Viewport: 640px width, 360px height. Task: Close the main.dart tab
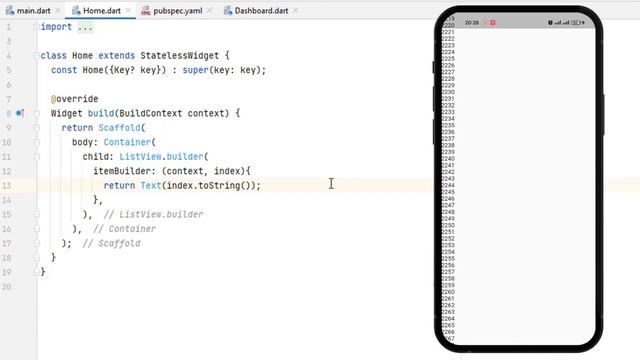click(x=58, y=11)
